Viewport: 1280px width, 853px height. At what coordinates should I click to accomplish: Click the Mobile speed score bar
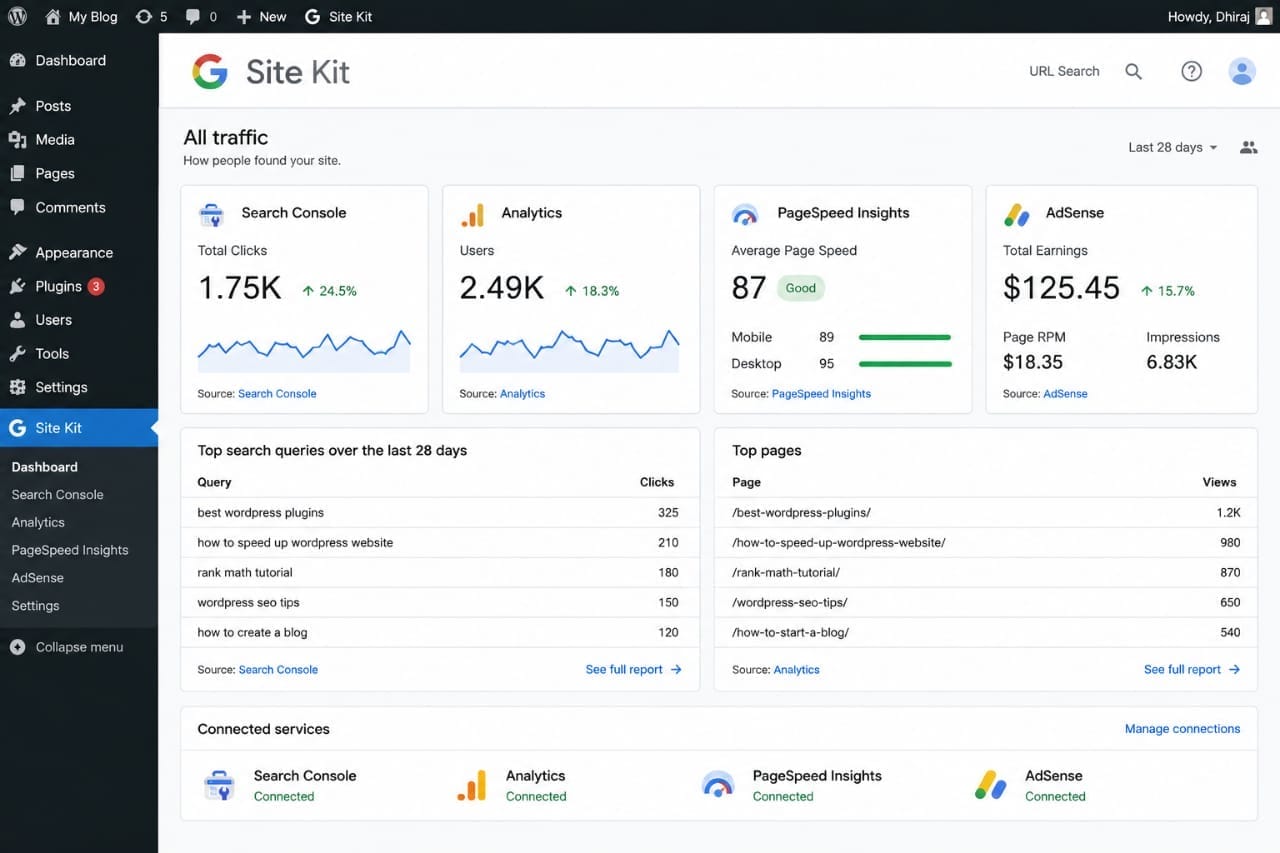[905, 338]
